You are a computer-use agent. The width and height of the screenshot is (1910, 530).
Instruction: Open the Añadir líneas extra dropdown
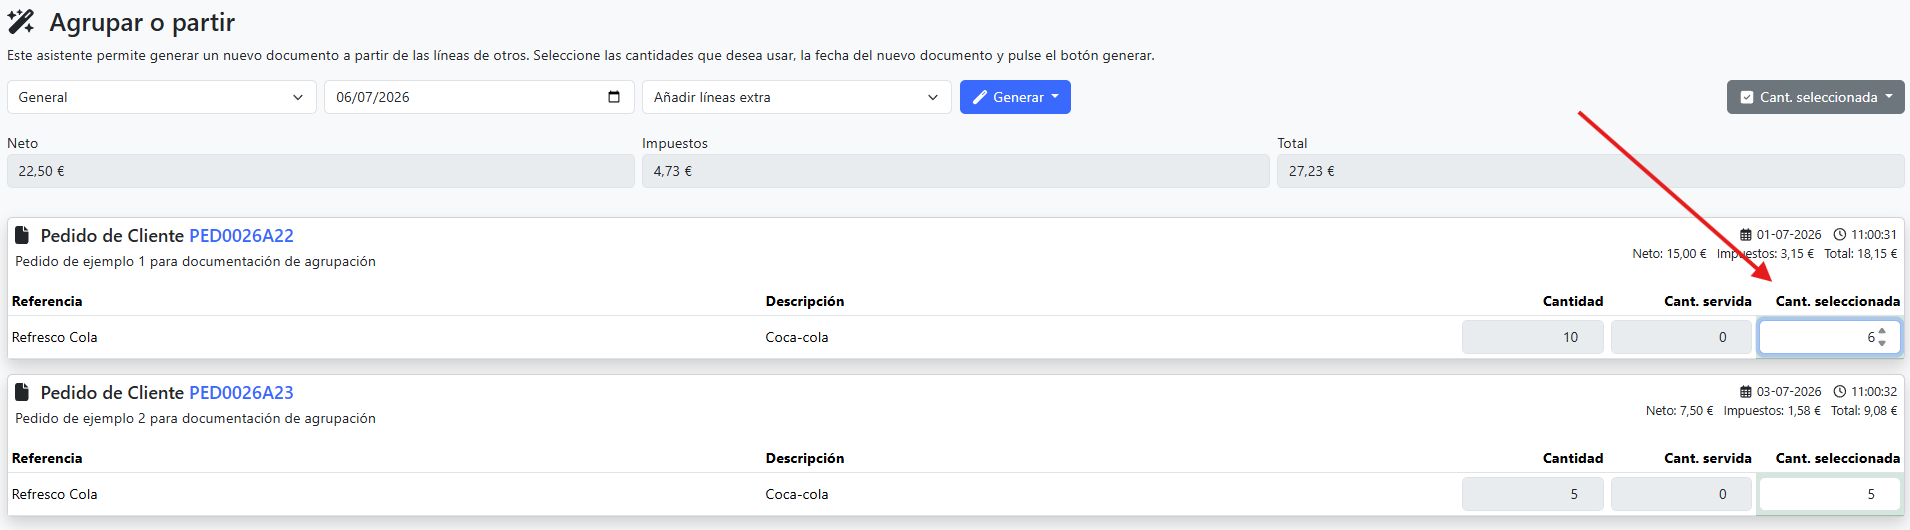[x=796, y=97]
